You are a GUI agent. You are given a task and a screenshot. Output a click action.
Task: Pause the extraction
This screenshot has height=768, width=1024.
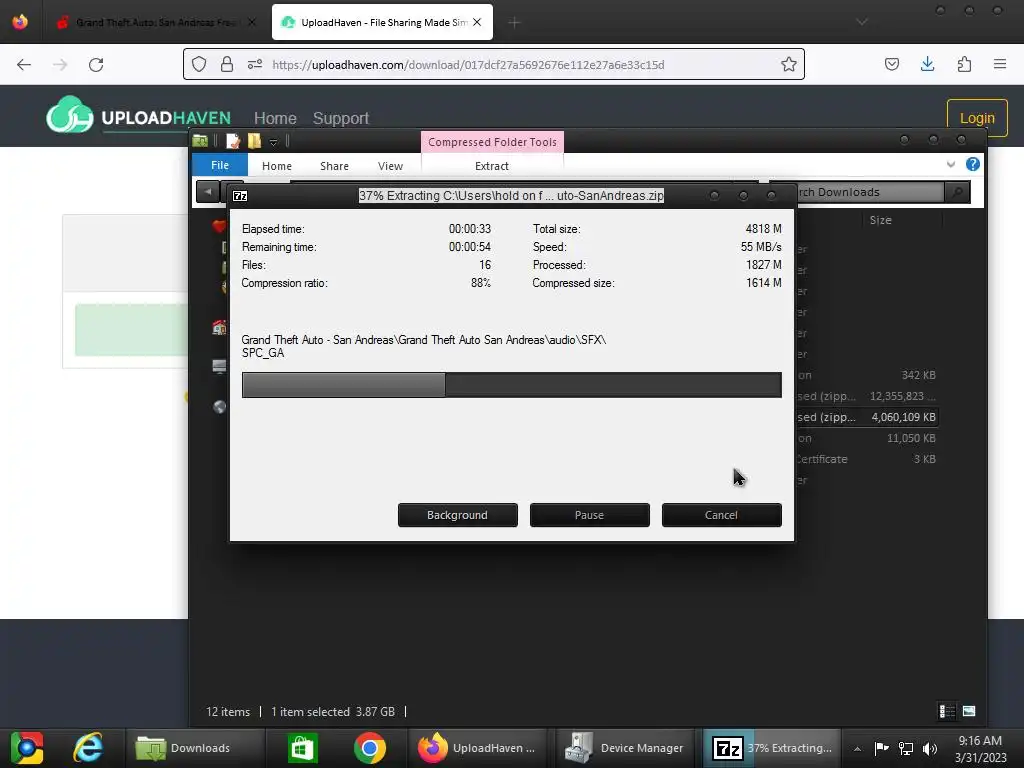pyautogui.click(x=589, y=515)
